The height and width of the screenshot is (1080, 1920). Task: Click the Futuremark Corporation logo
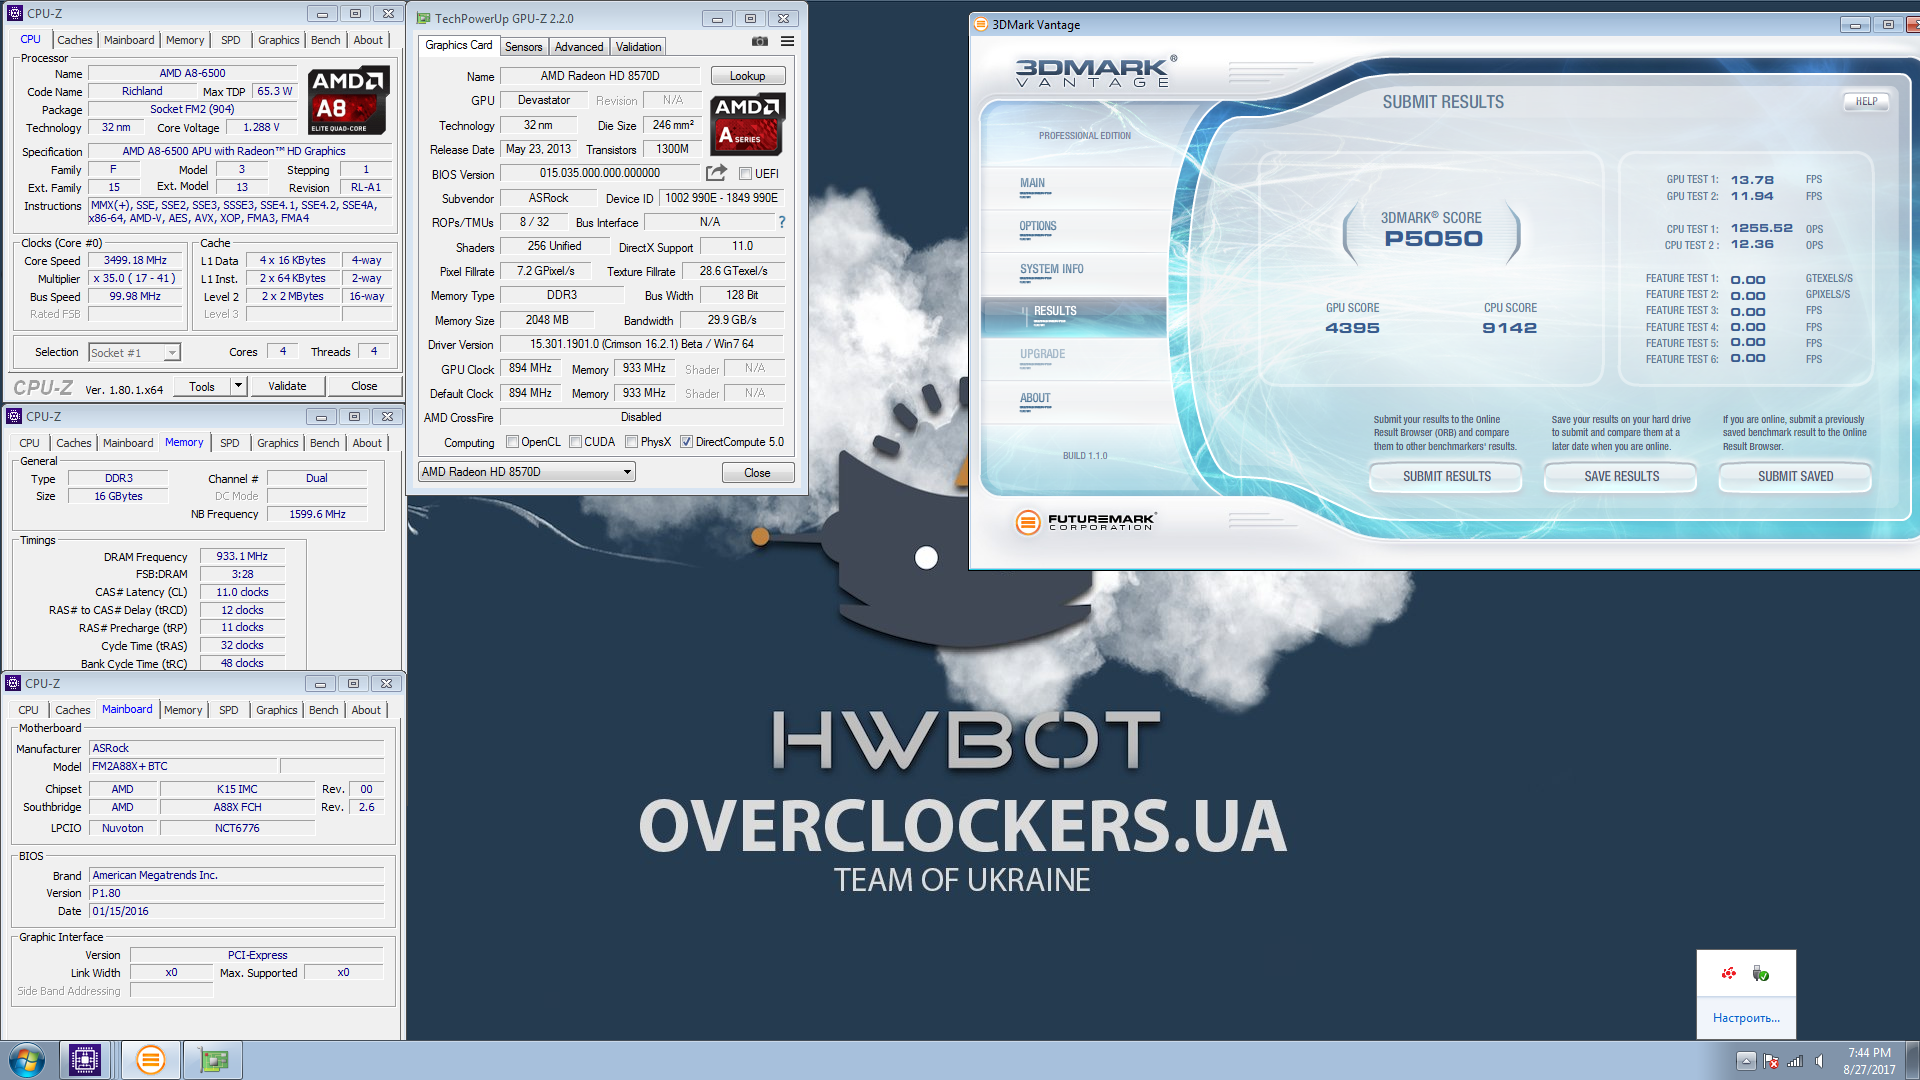pyautogui.click(x=1085, y=522)
